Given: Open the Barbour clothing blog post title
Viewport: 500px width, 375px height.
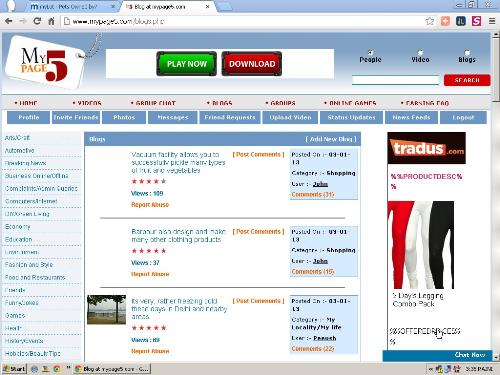Looking at the screenshot, I should coord(178,235).
